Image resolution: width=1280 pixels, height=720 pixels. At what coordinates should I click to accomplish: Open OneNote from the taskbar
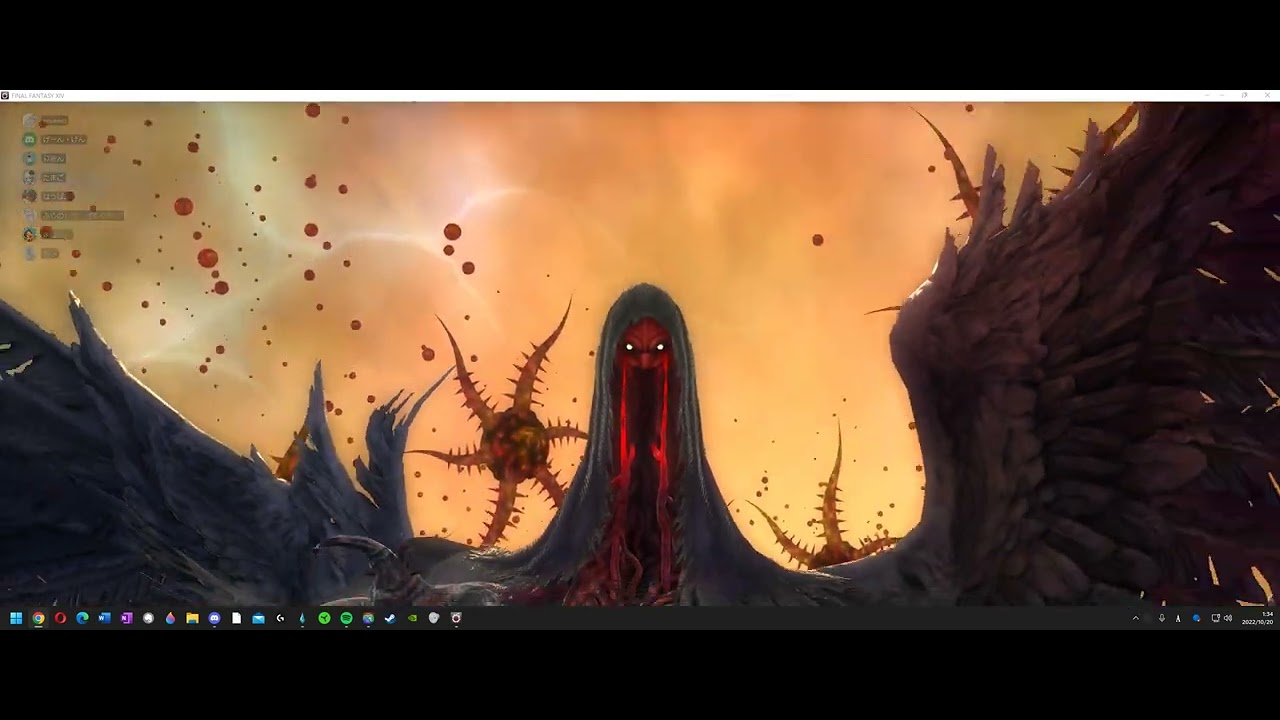pos(126,618)
